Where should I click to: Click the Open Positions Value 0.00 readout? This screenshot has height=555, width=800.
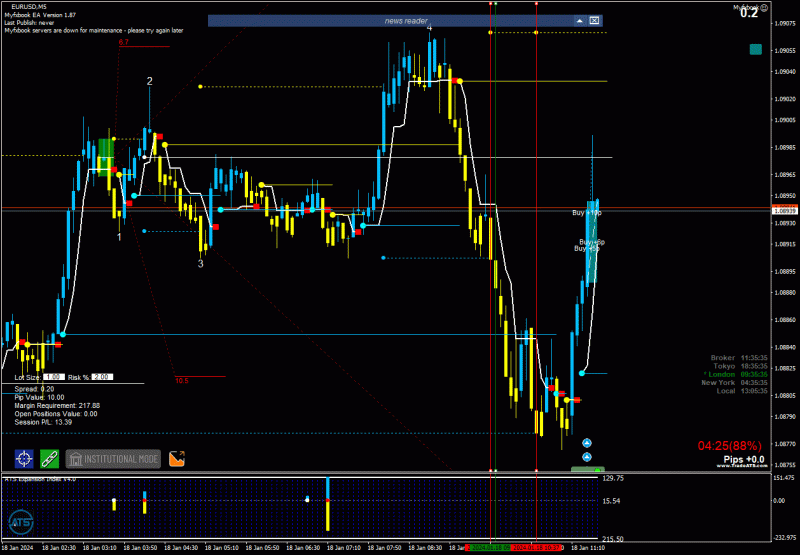click(56, 414)
